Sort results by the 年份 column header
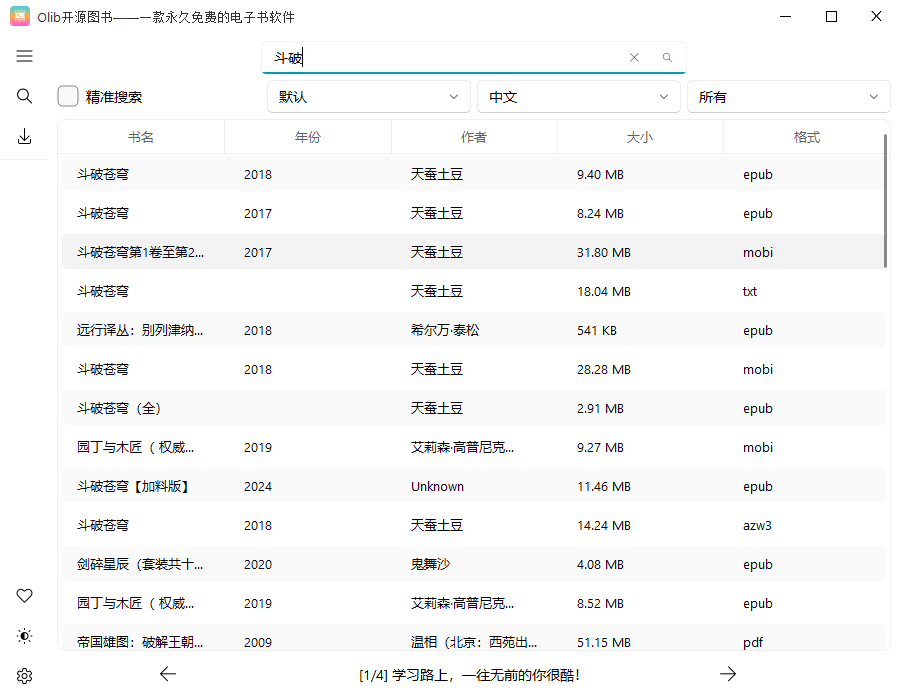This screenshot has width=900, height=700. click(307, 136)
